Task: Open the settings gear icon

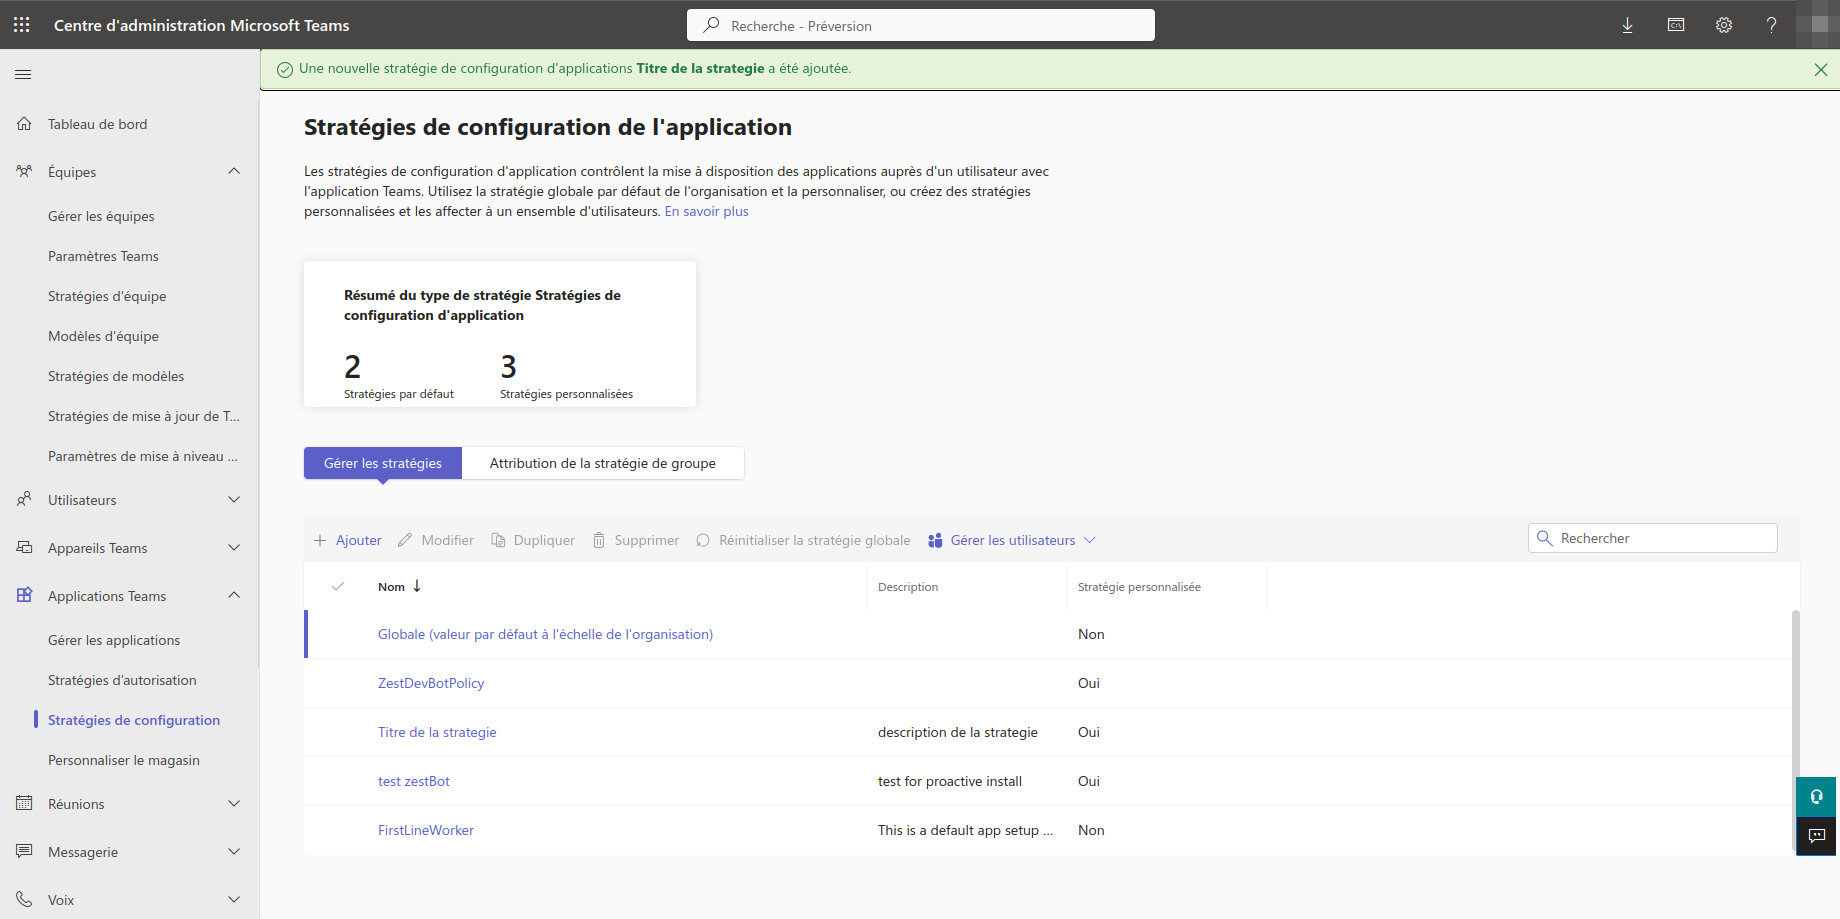Action: point(1724,25)
